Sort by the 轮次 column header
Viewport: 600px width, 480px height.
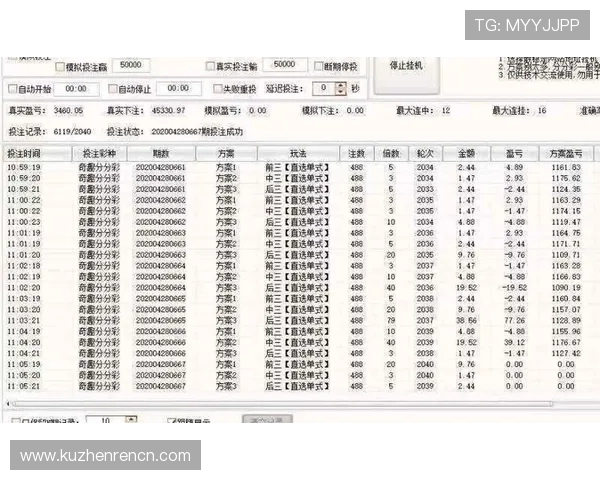(x=425, y=154)
